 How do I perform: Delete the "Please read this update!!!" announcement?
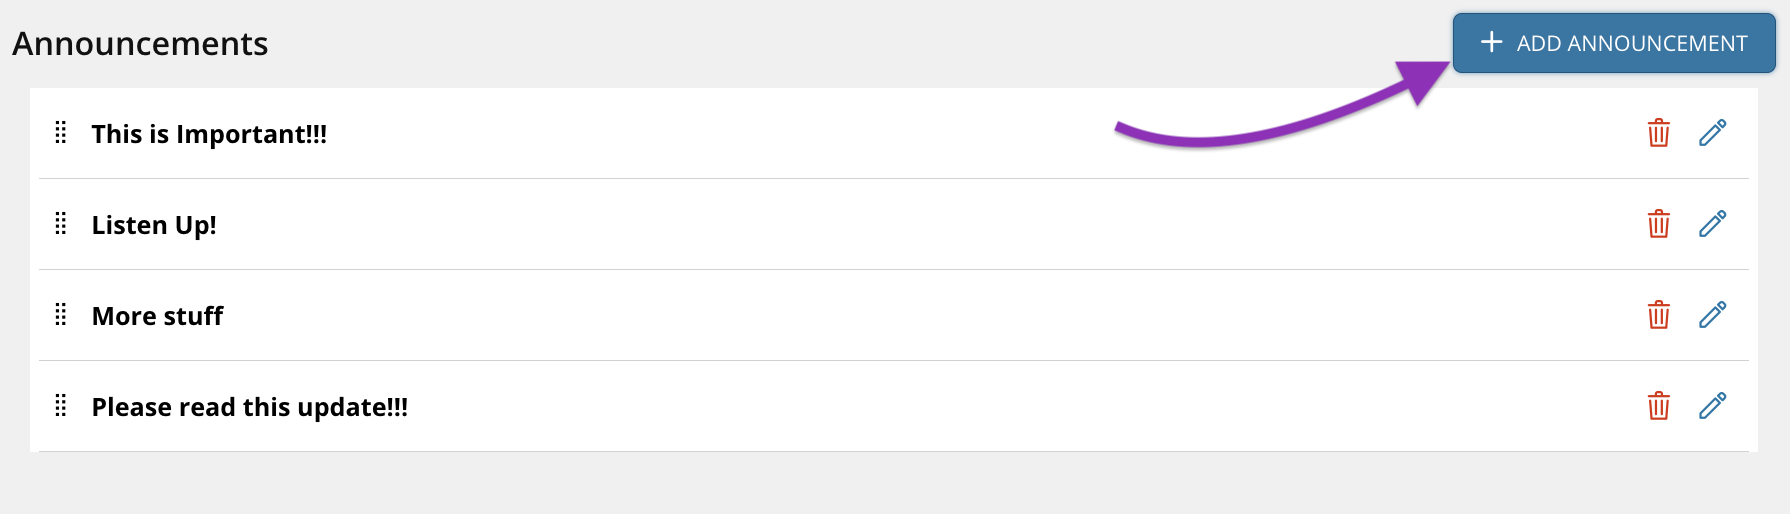(1658, 406)
